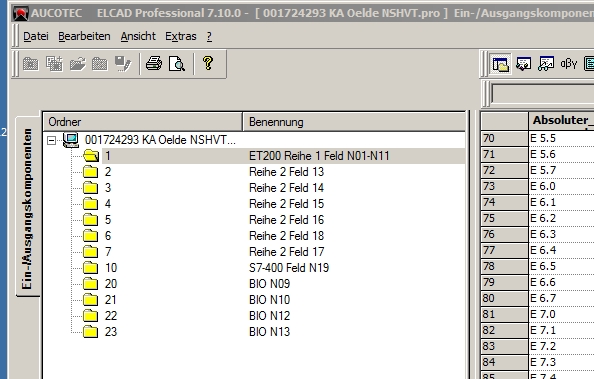Click the empty input field in the right toolbar
The width and height of the screenshot is (594, 379).
[542, 93]
